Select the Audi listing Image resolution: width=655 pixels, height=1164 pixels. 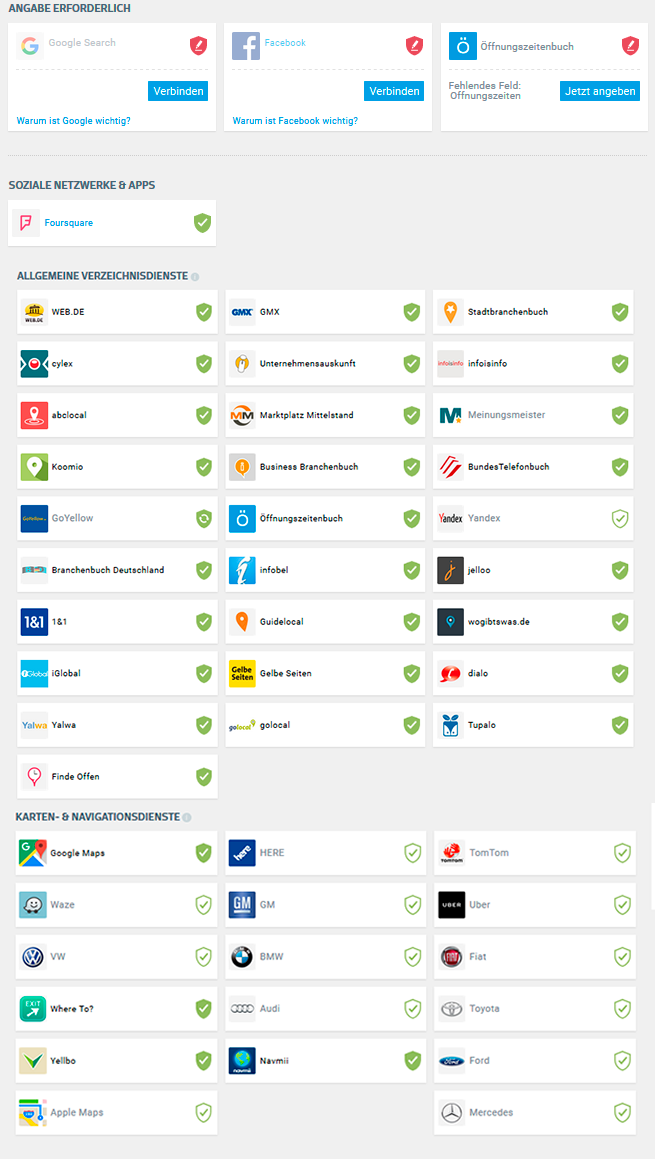[x=325, y=1009]
